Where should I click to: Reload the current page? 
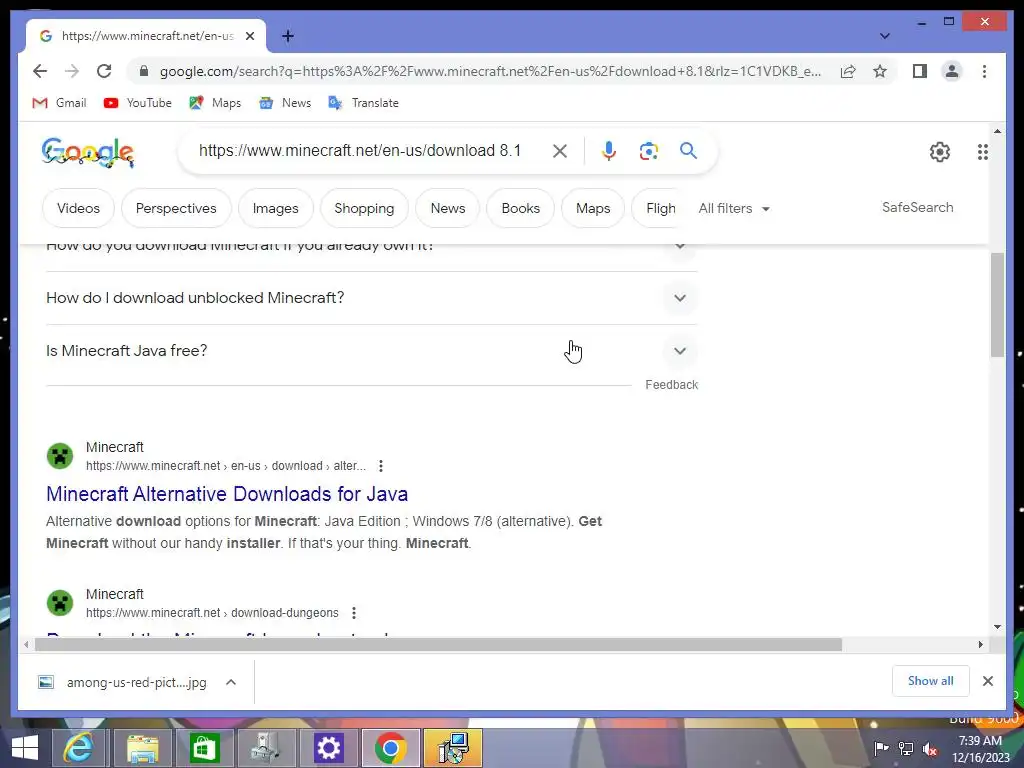click(x=104, y=71)
